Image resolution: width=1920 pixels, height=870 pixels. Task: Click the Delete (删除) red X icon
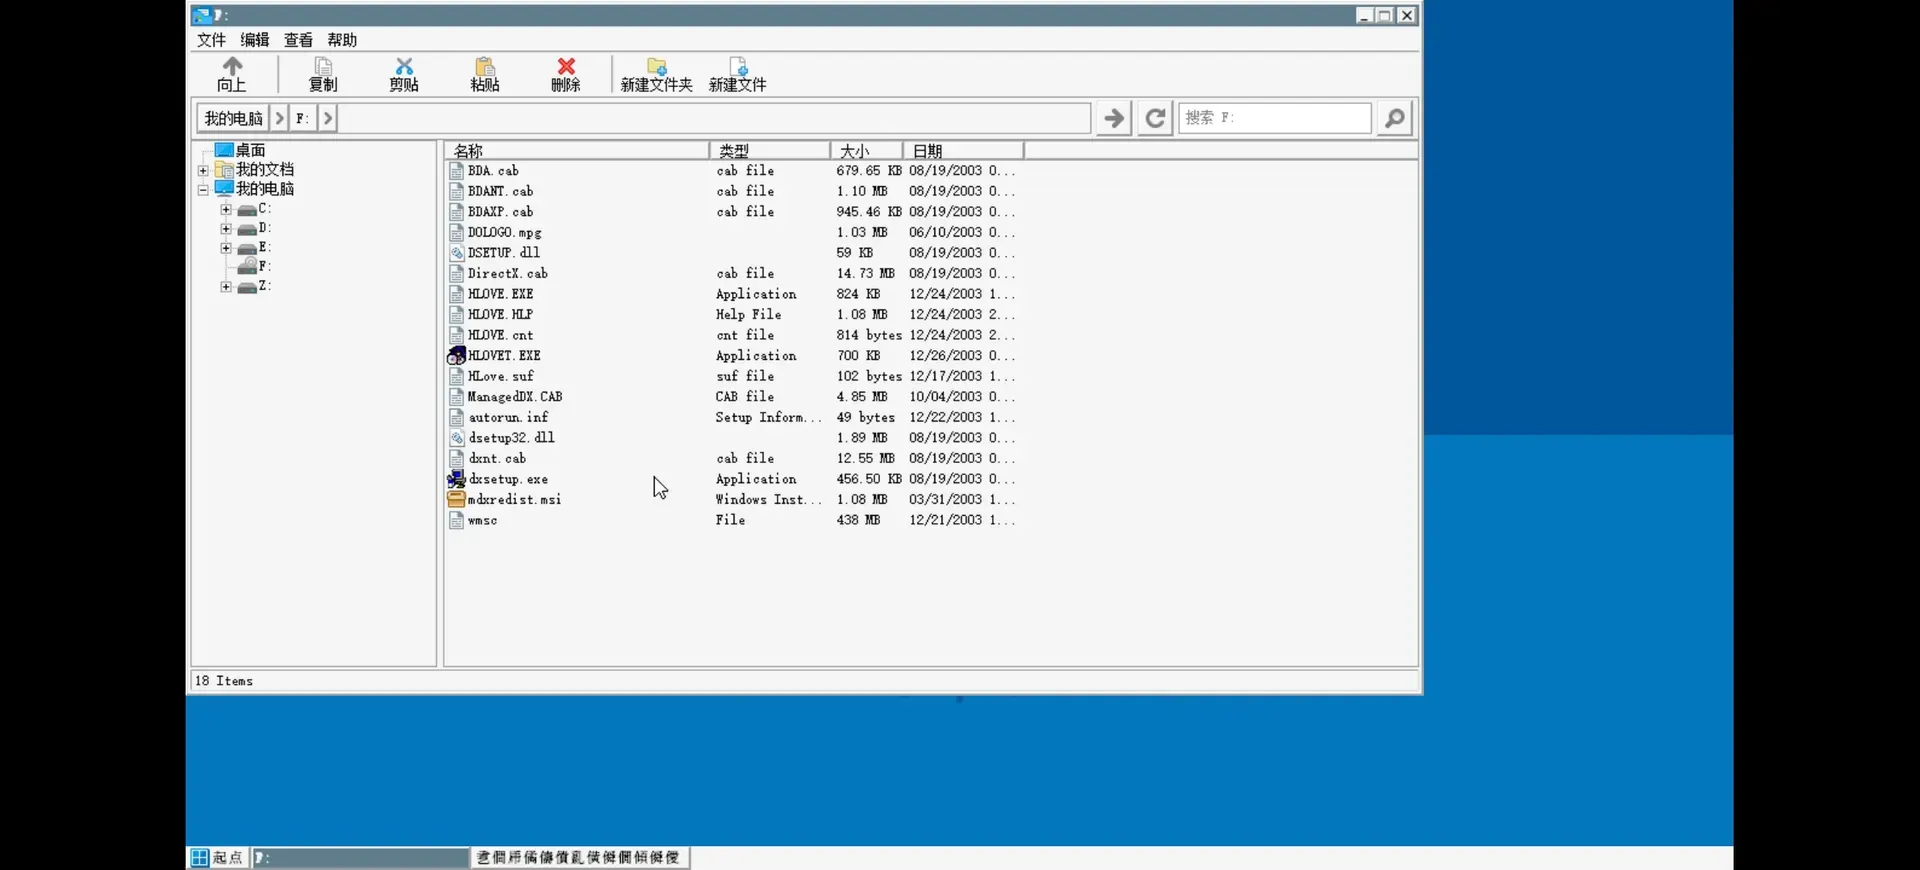coord(566,66)
